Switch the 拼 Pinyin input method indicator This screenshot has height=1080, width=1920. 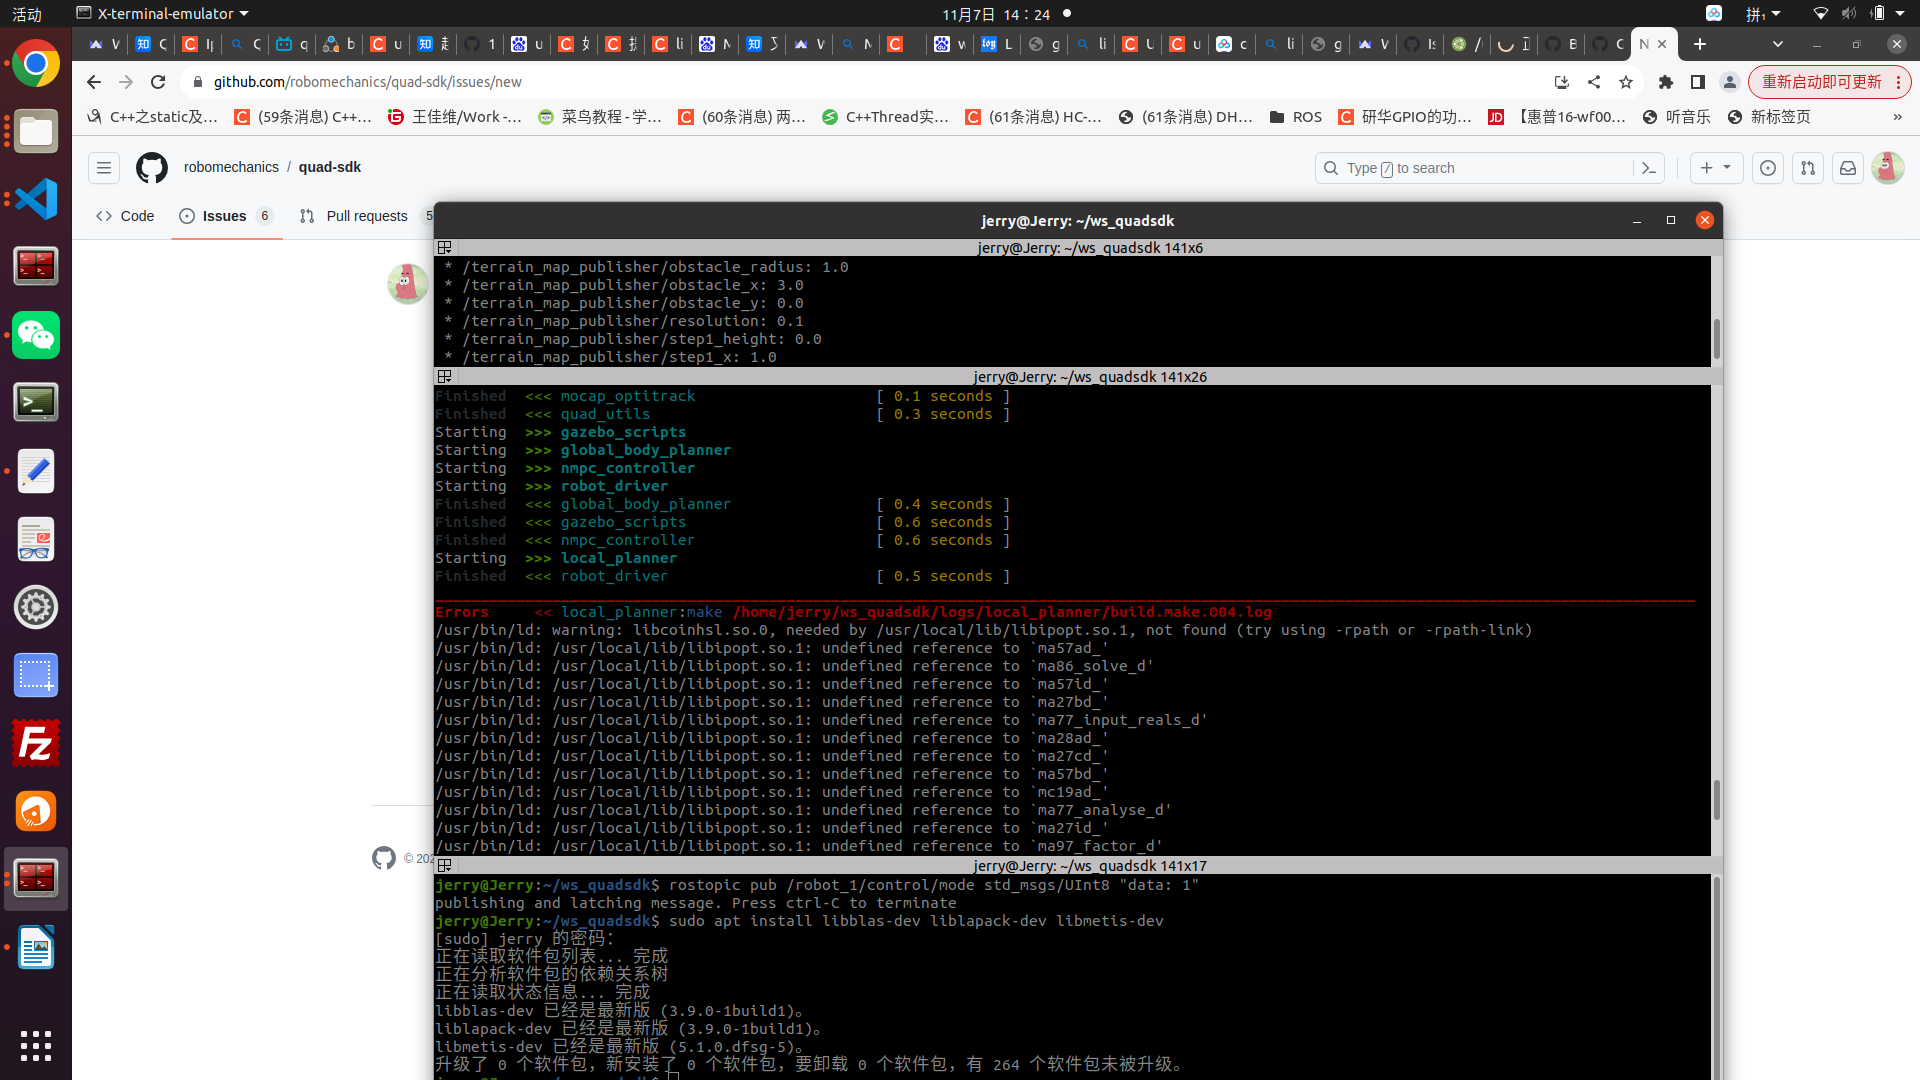coord(1761,13)
